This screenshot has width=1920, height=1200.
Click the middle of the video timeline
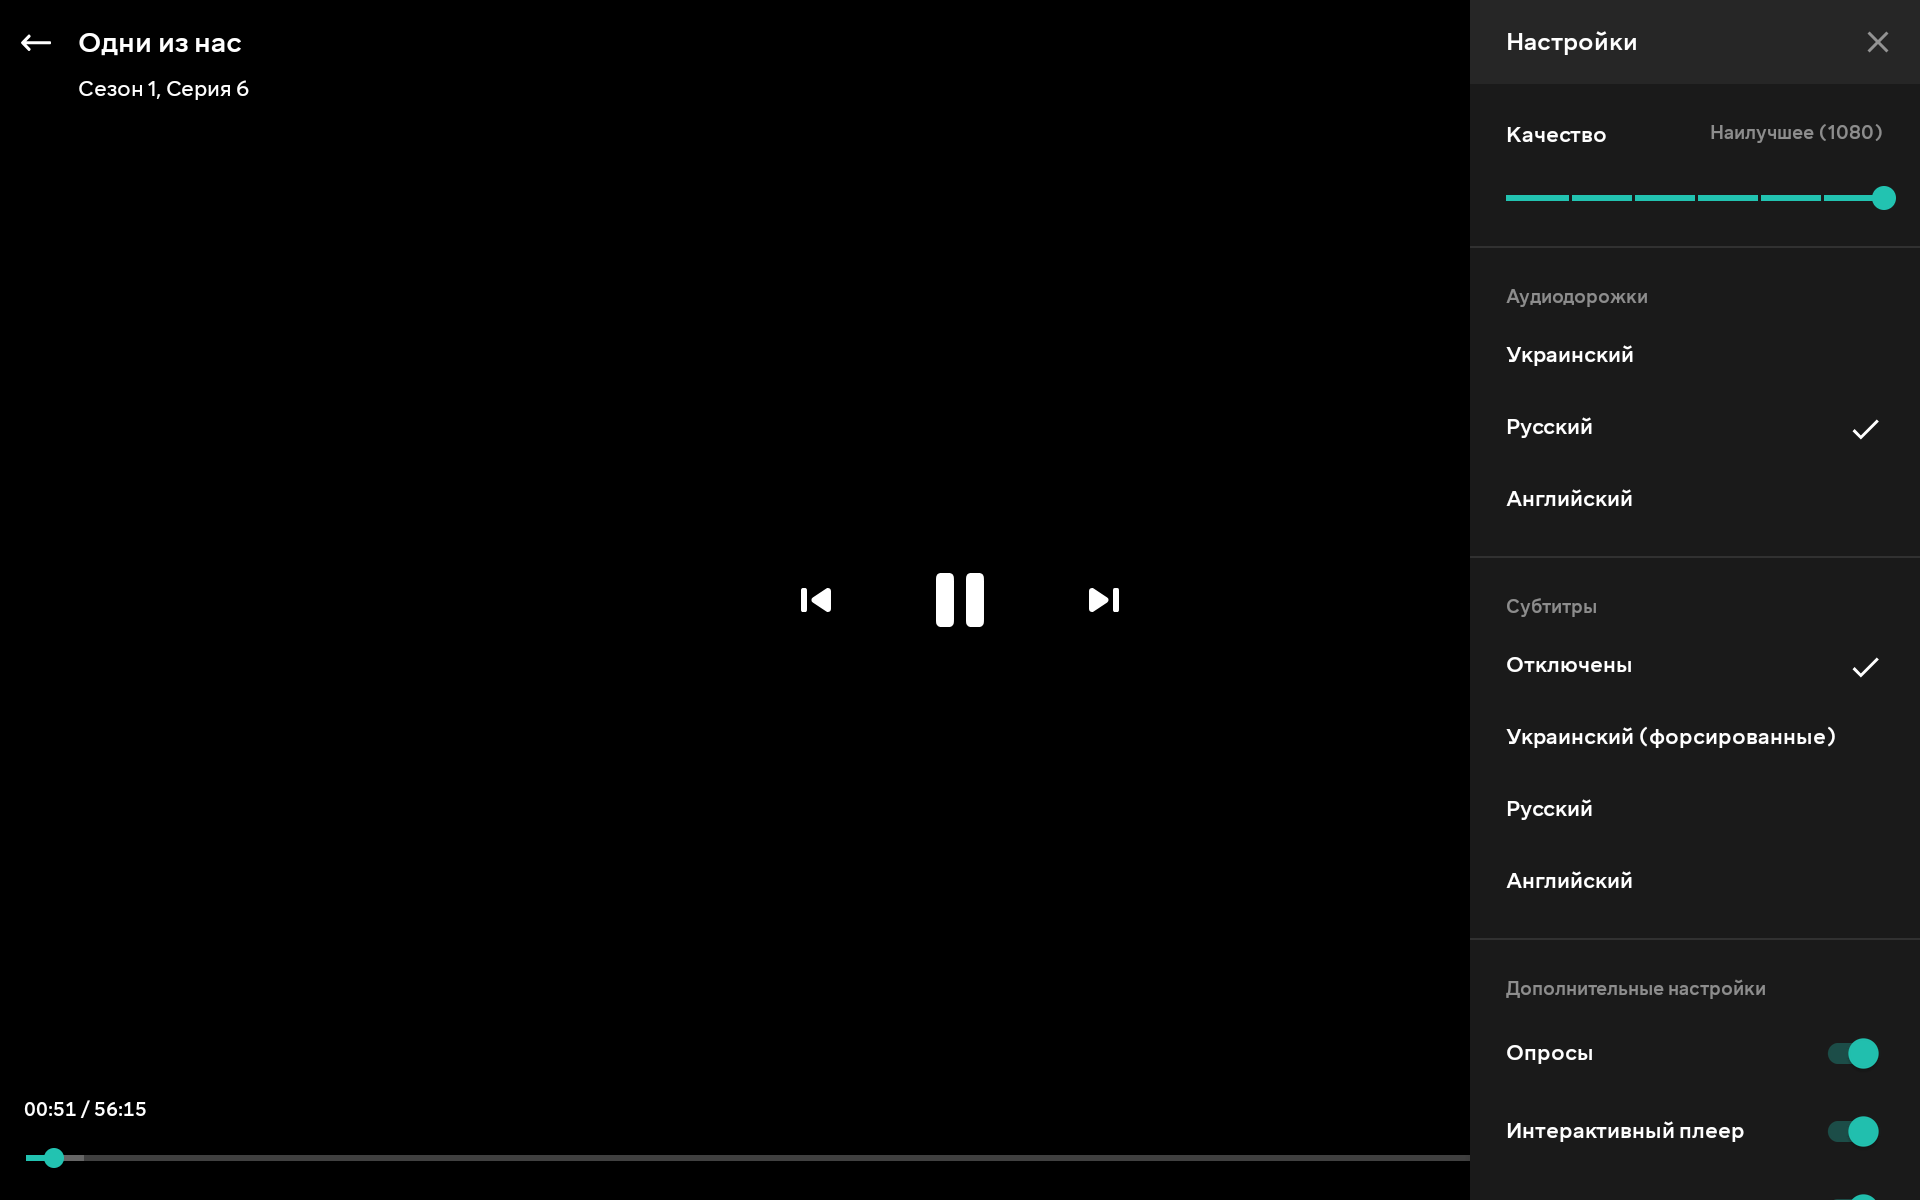tap(747, 1158)
